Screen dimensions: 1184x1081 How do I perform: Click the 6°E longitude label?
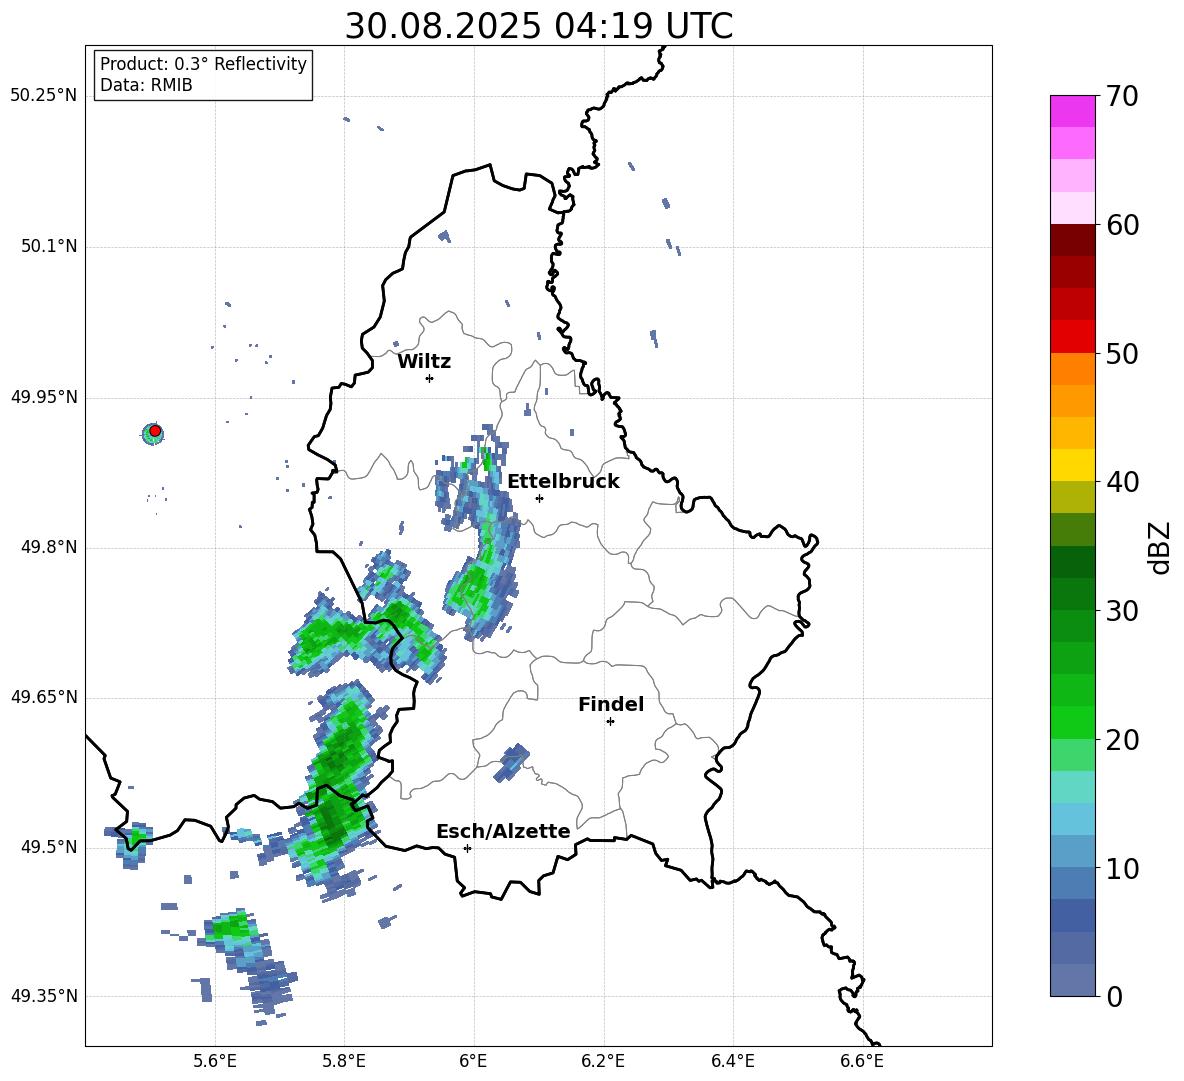tap(473, 1061)
